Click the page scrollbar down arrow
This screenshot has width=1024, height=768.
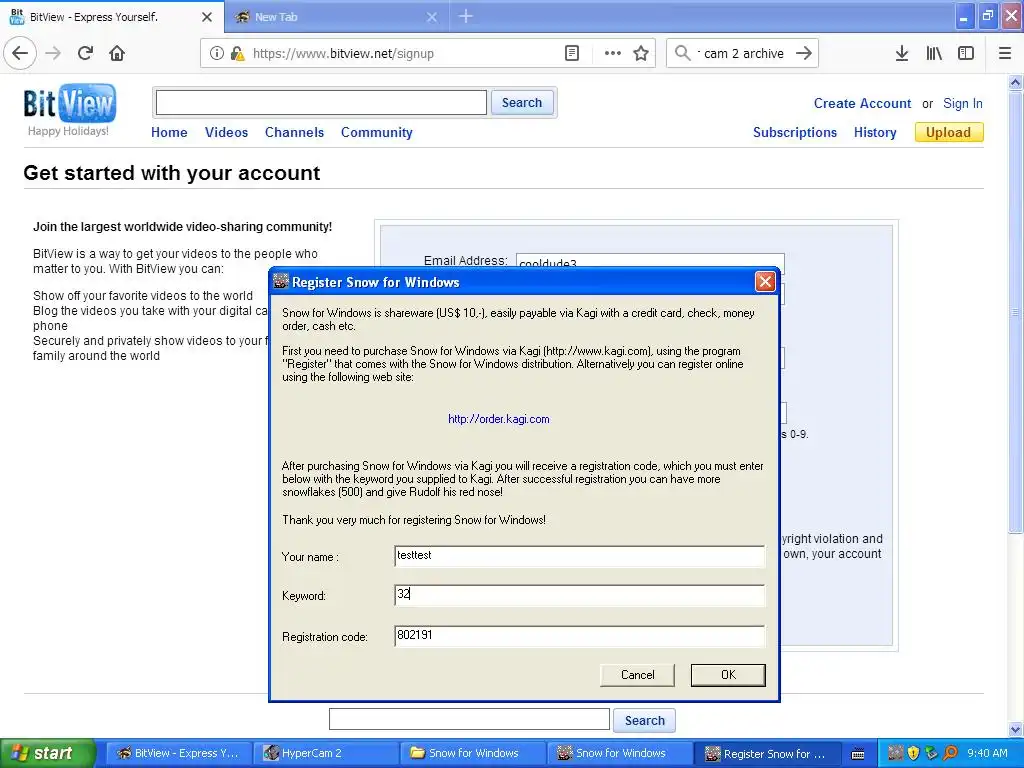click(x=1016, y=729)
